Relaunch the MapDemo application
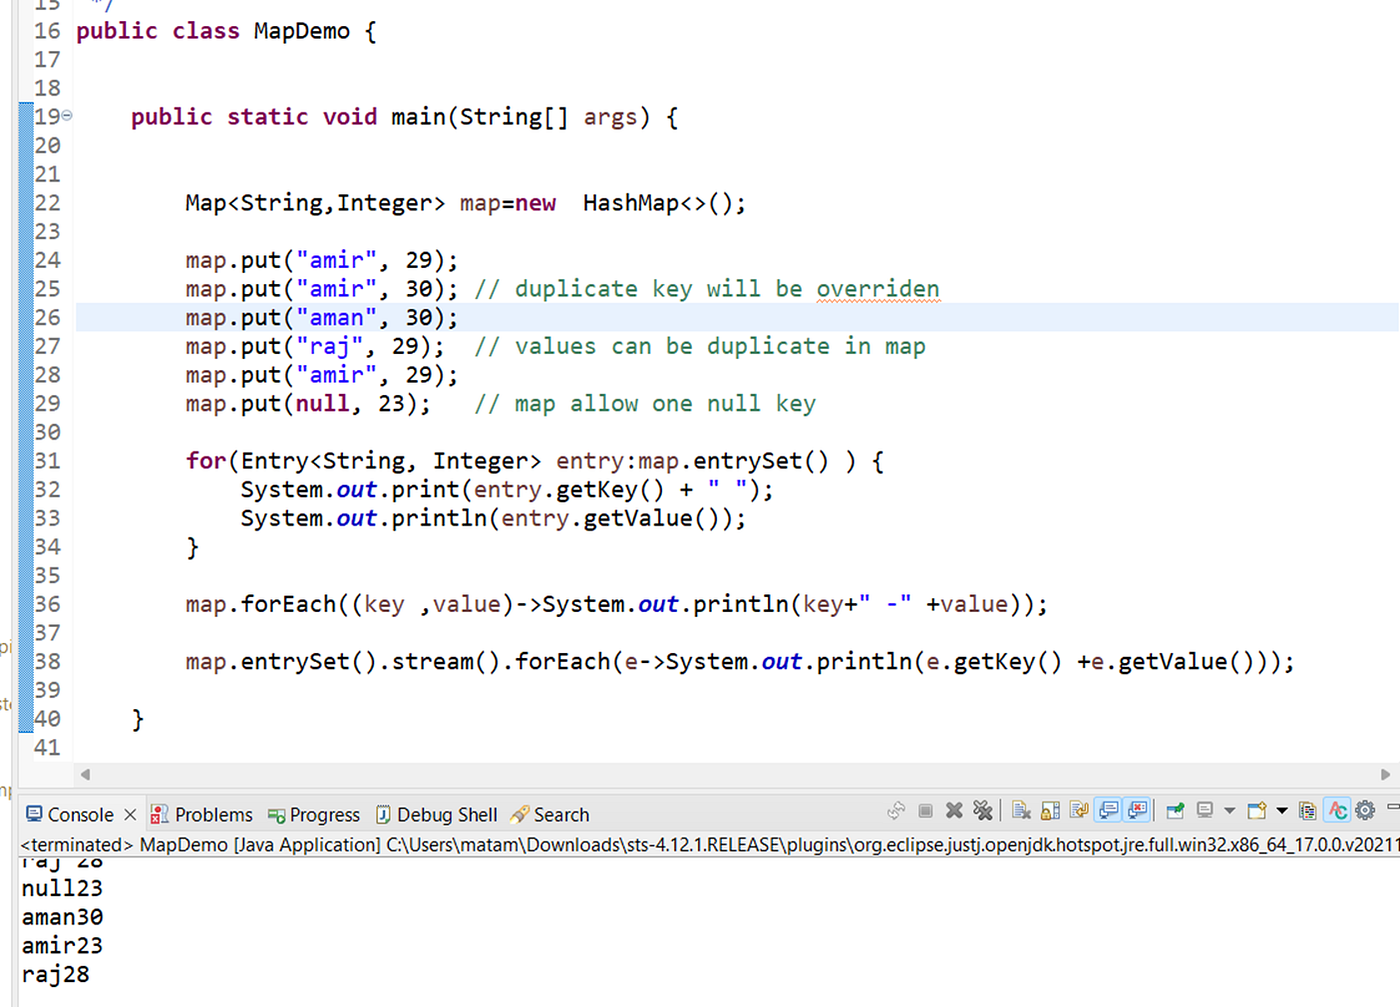Viewport: 1400px width, 1007px height. [x=896, y=810]
